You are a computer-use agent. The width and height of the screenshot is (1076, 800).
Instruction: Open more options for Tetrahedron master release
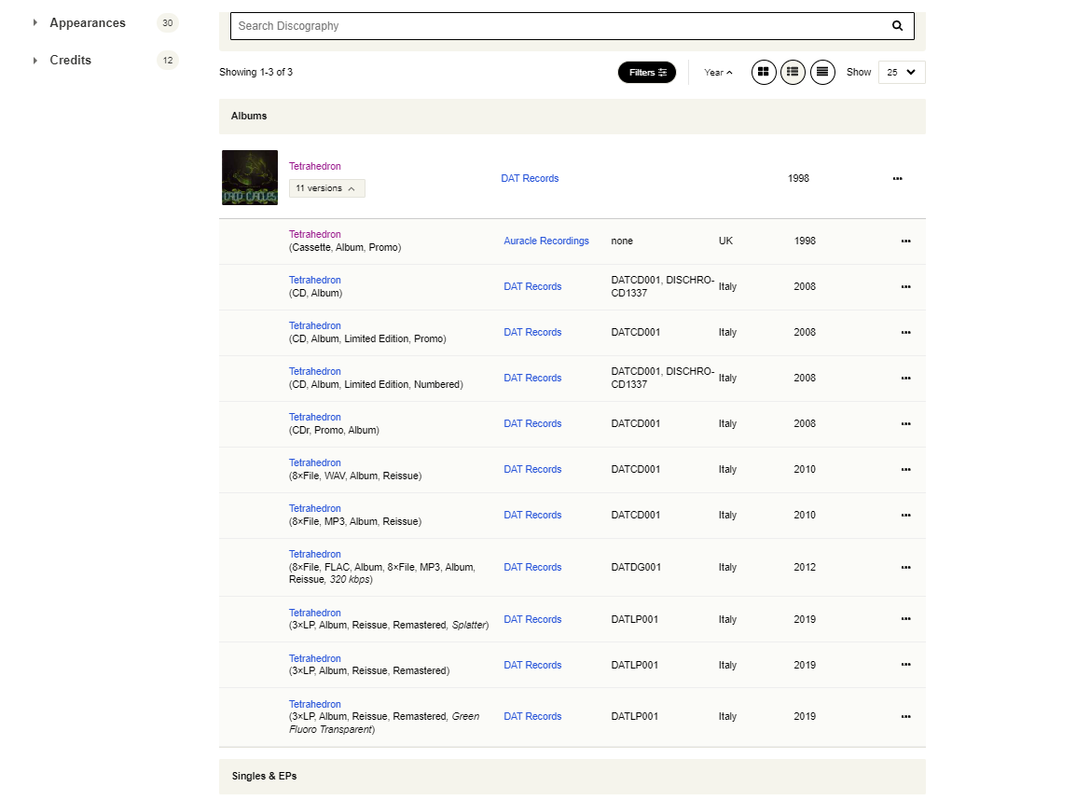[x=897, y=178]
